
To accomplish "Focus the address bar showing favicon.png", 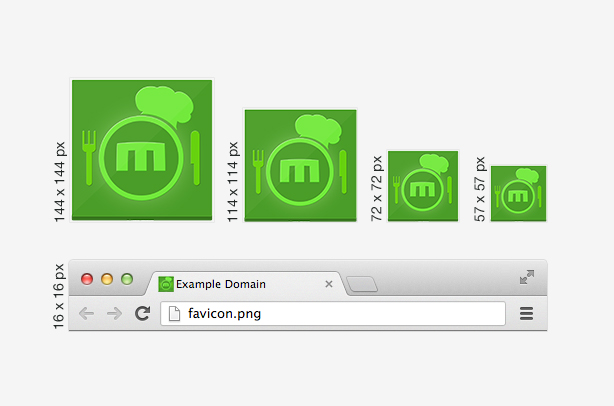I will (x=333, y=313).
